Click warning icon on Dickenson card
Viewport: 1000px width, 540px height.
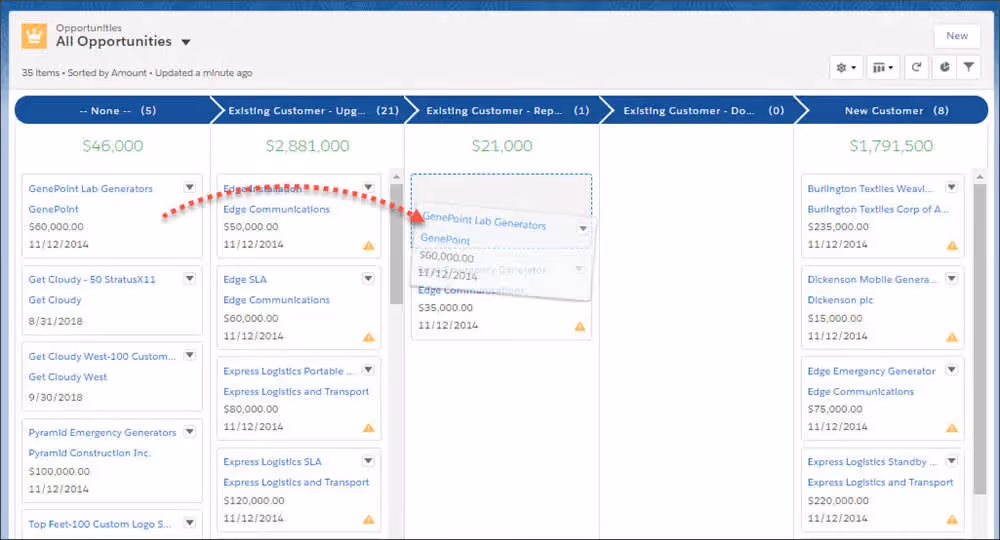[x=952, y=337]
